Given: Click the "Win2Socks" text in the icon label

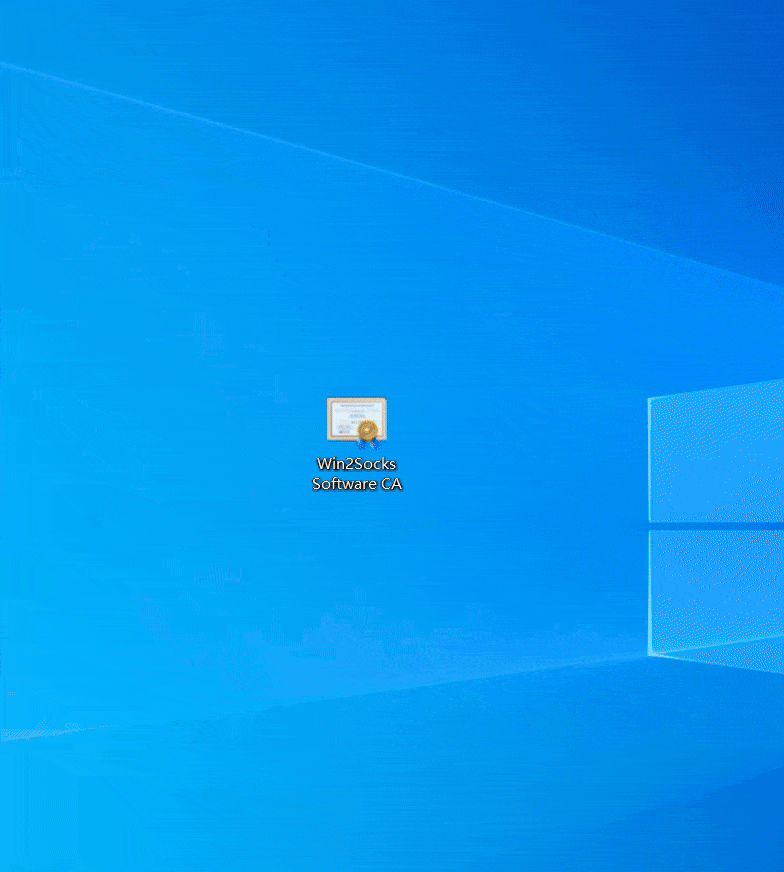Looking at the screenshot, I should point(356,464).
